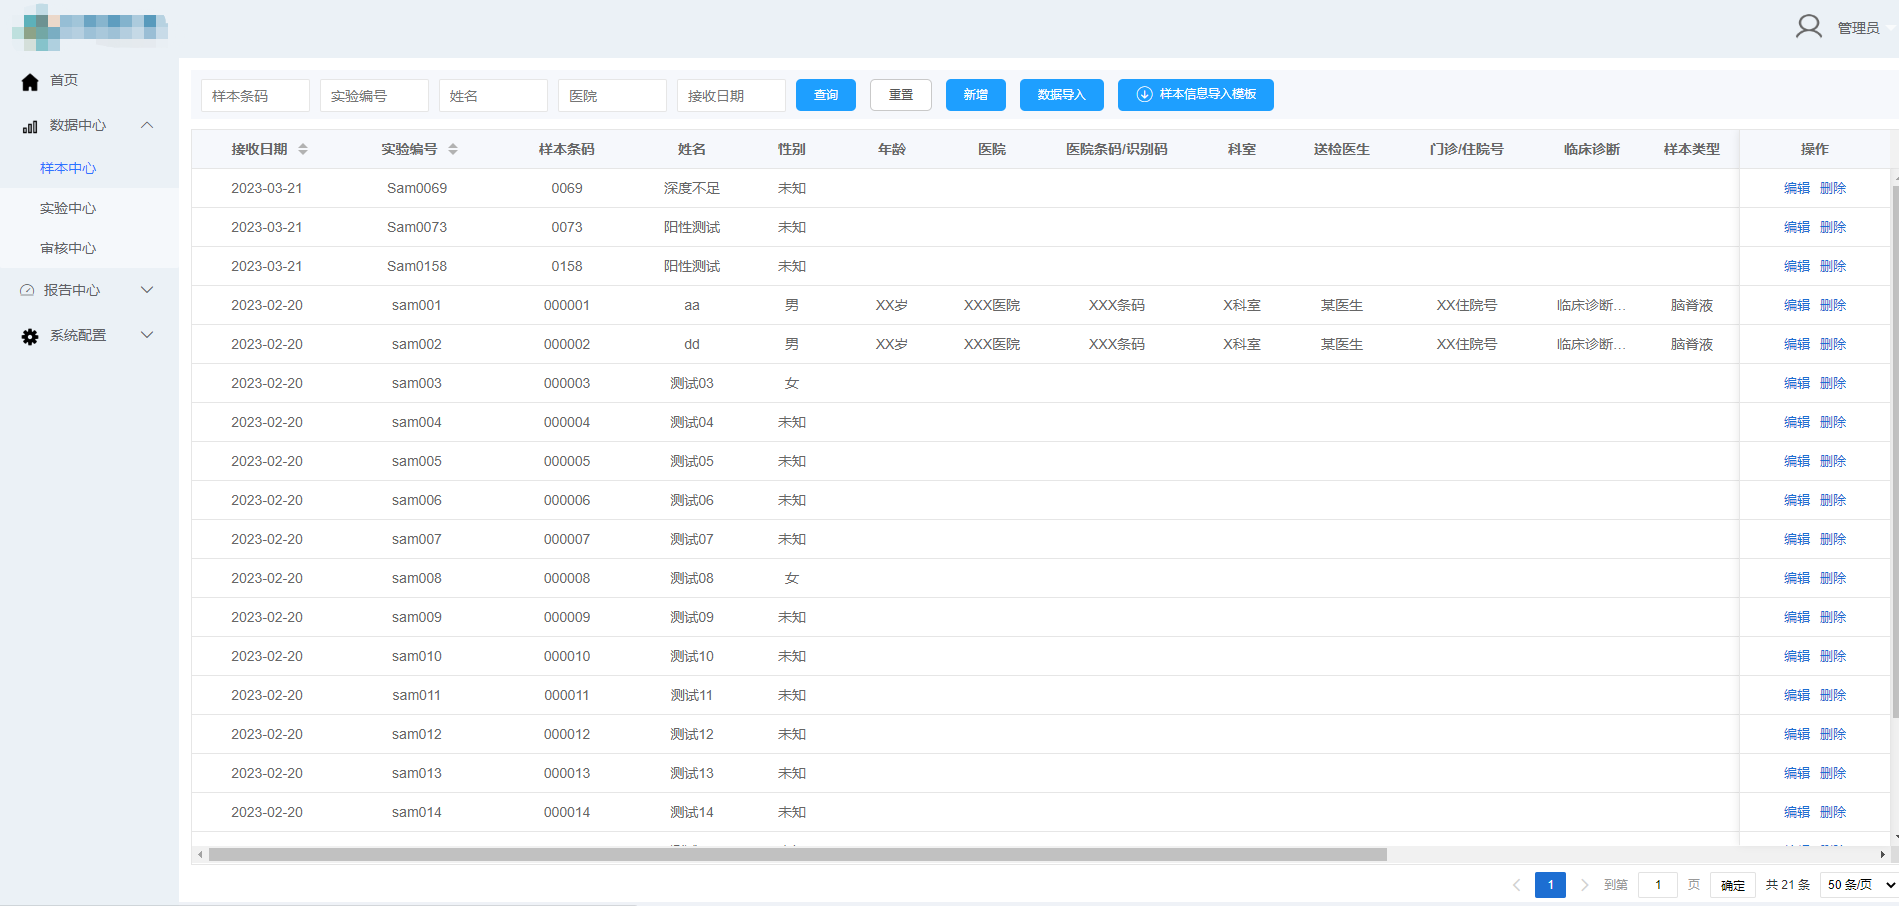Expand the 报告中心 menu chevron
This screenshot has width=1899, height=906.
pos(147,290)
